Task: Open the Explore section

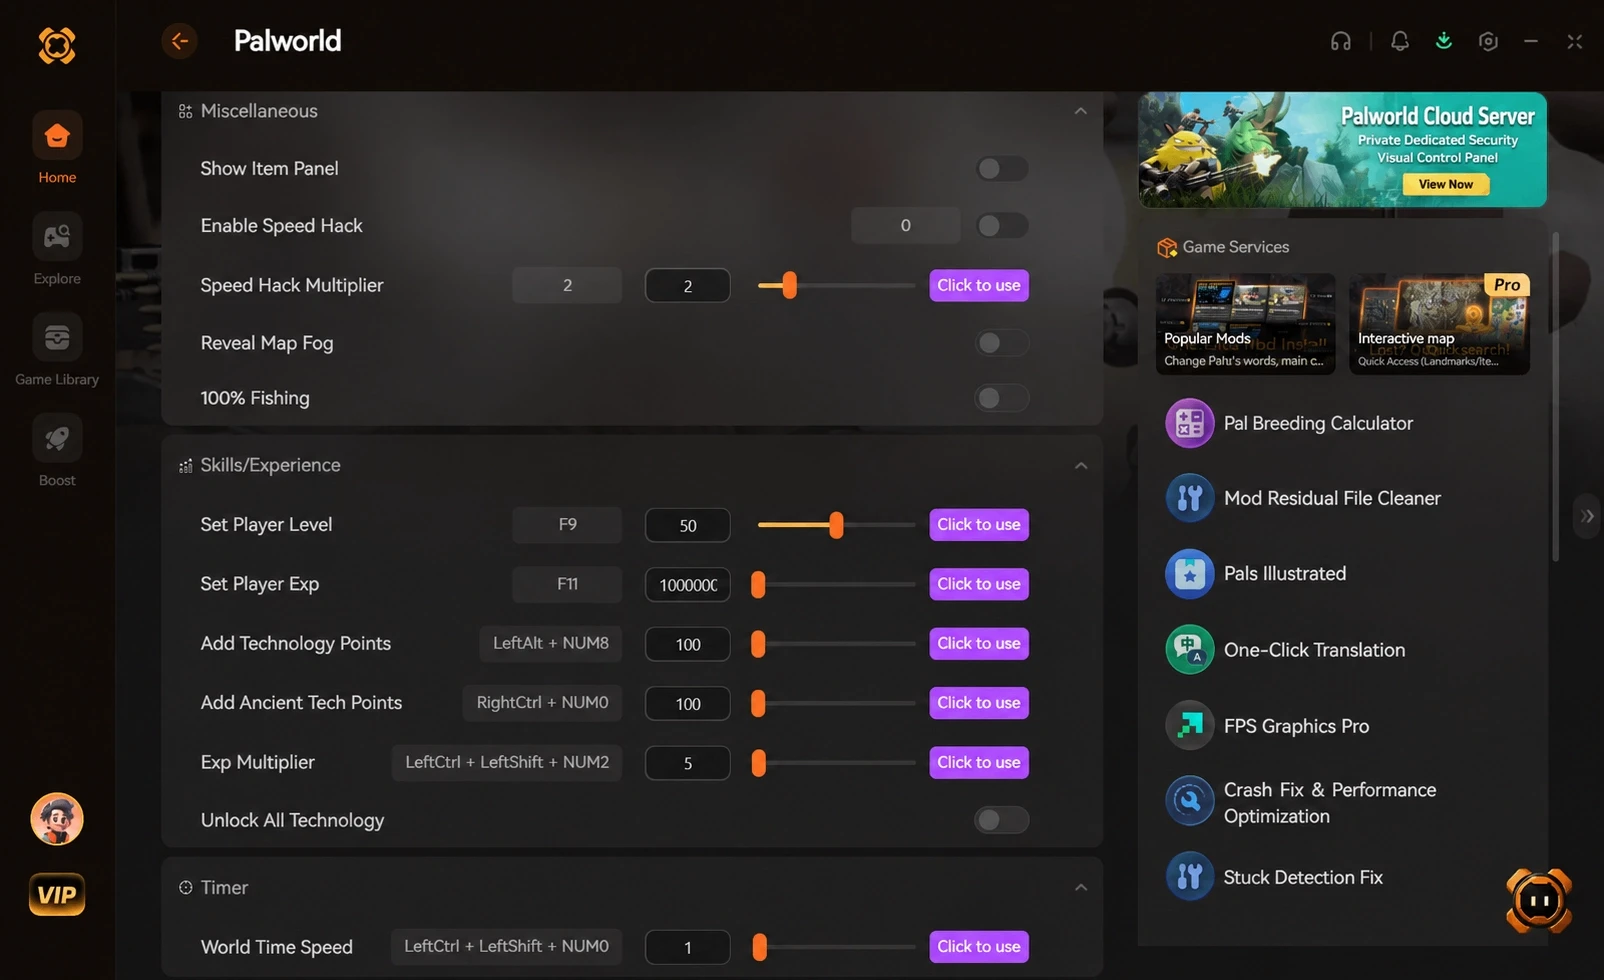Action: coord(57,249)
